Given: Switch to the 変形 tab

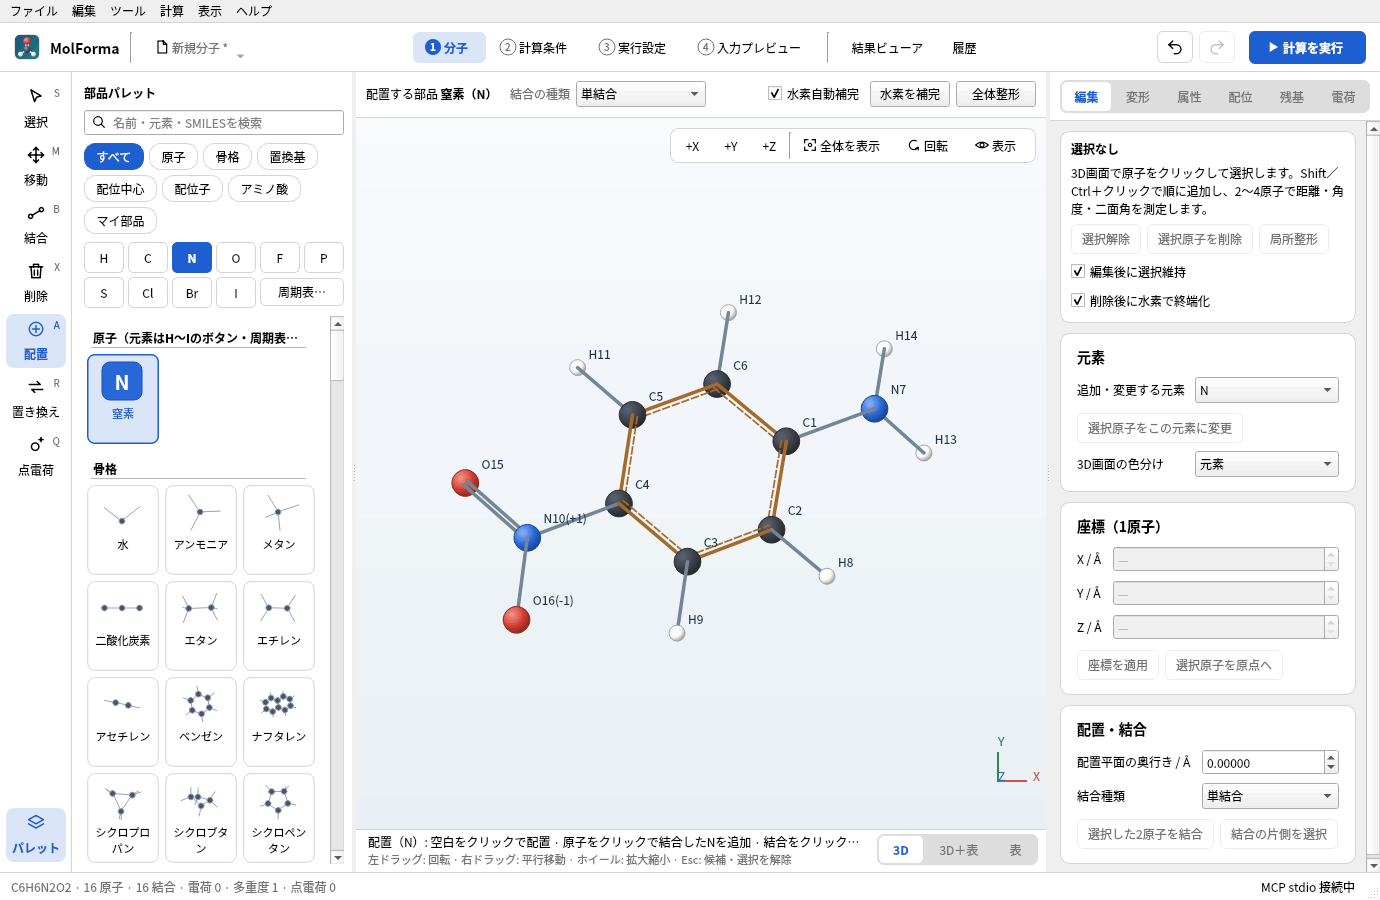Looking at the screenshot, I should coord(1138,97).
